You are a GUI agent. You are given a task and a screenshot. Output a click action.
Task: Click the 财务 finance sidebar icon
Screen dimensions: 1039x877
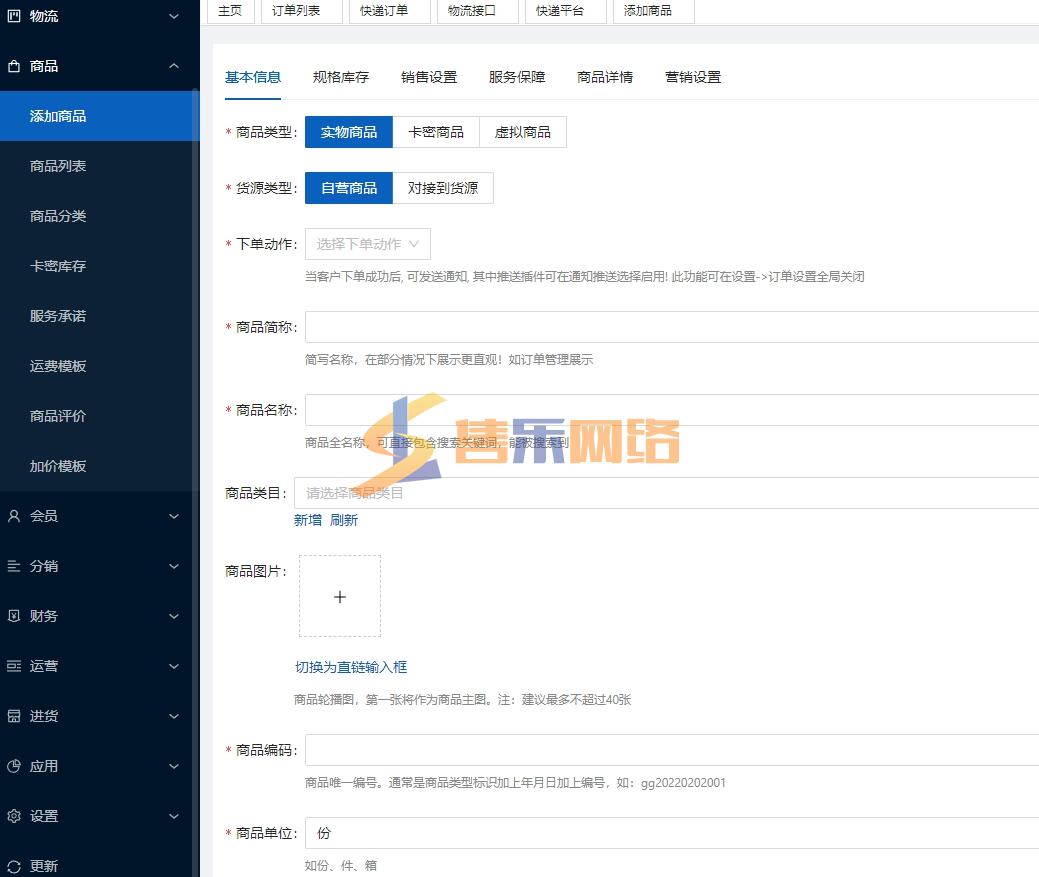click(x=14, y=616)
